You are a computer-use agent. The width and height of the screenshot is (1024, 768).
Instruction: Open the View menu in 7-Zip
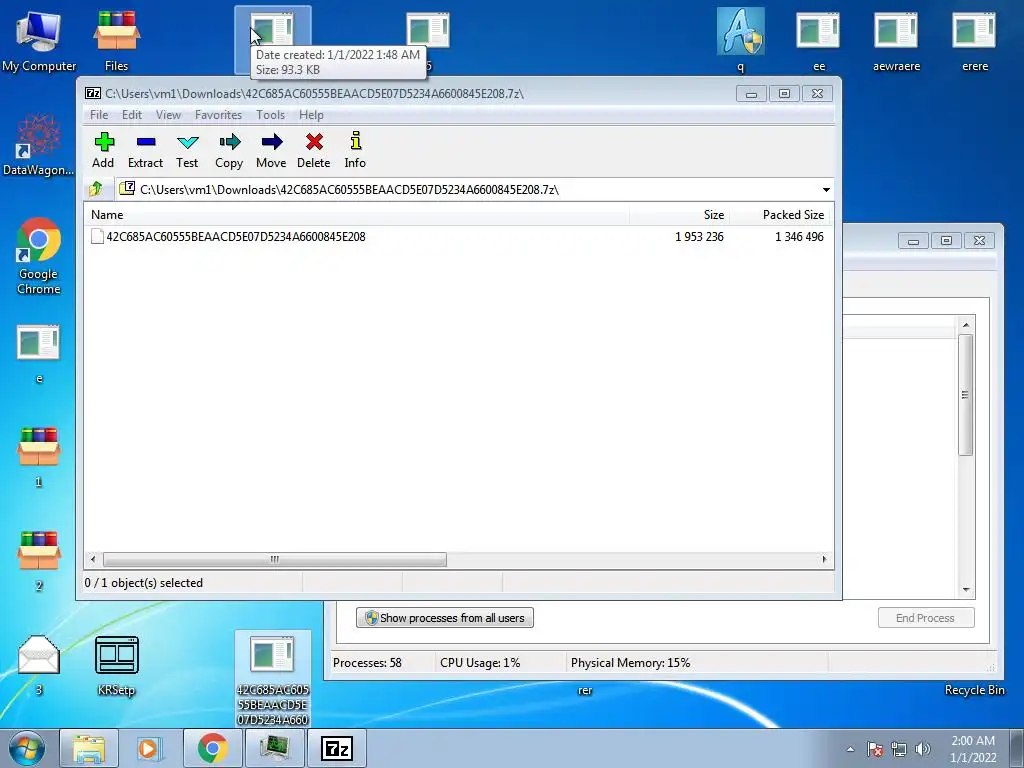tap(168, 115)
